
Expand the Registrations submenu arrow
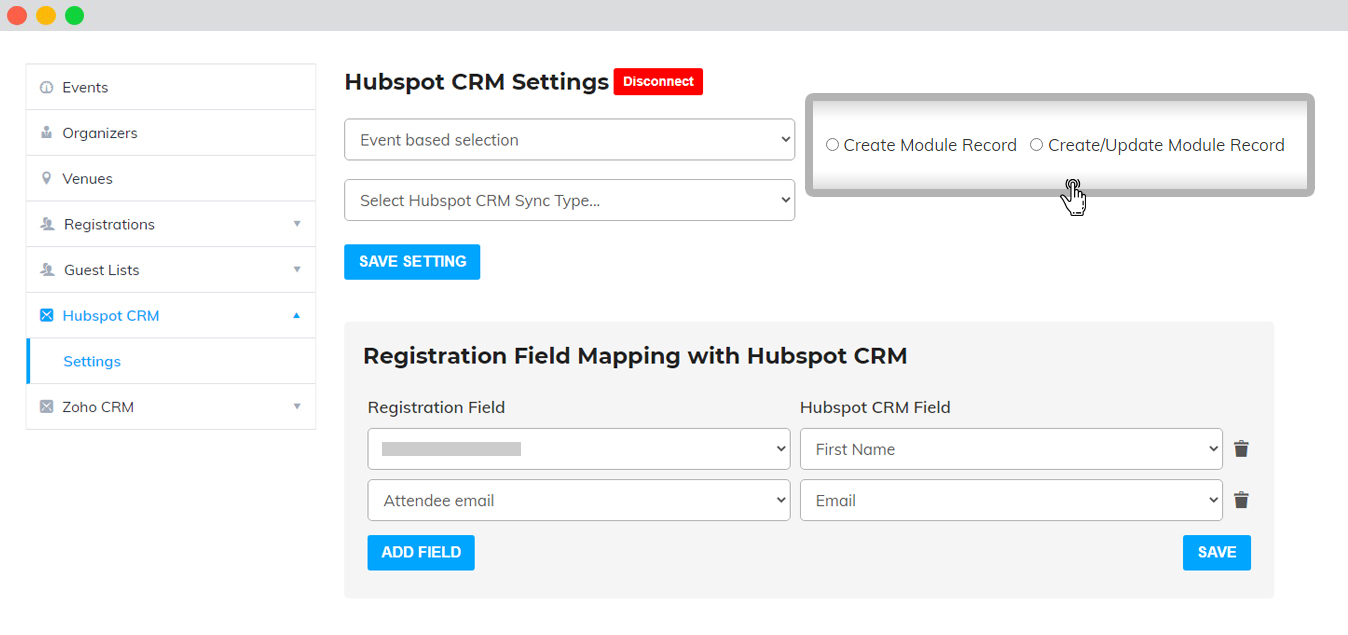click(x=297, y=224)
